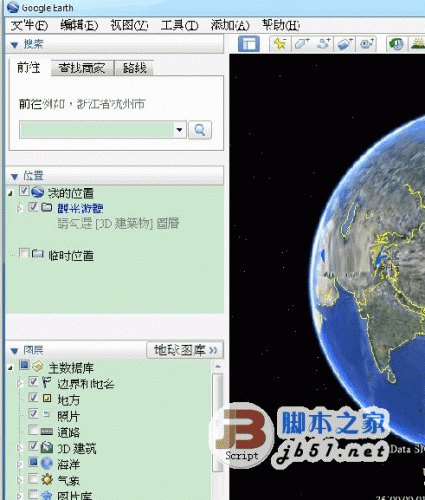The width and height of the screenshot is (425, 500).
Task: Click the star icon of 图片库
Action: [x=47, y=495]
